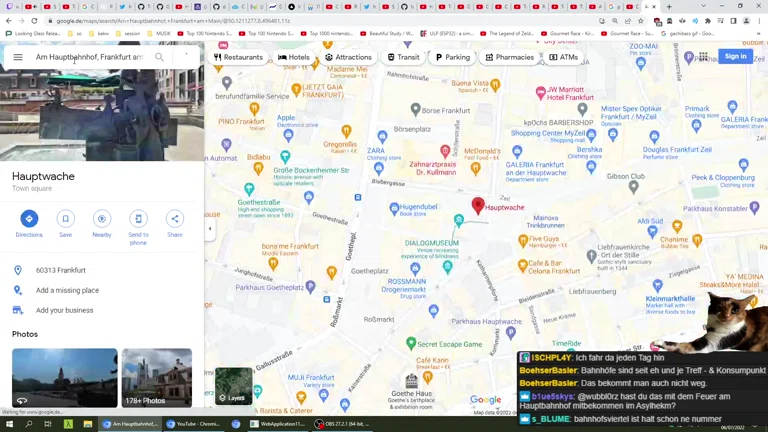The image size is (768, 432).
Task: Select the Pharmacies category chip
Action: click(x=509, y=57)
